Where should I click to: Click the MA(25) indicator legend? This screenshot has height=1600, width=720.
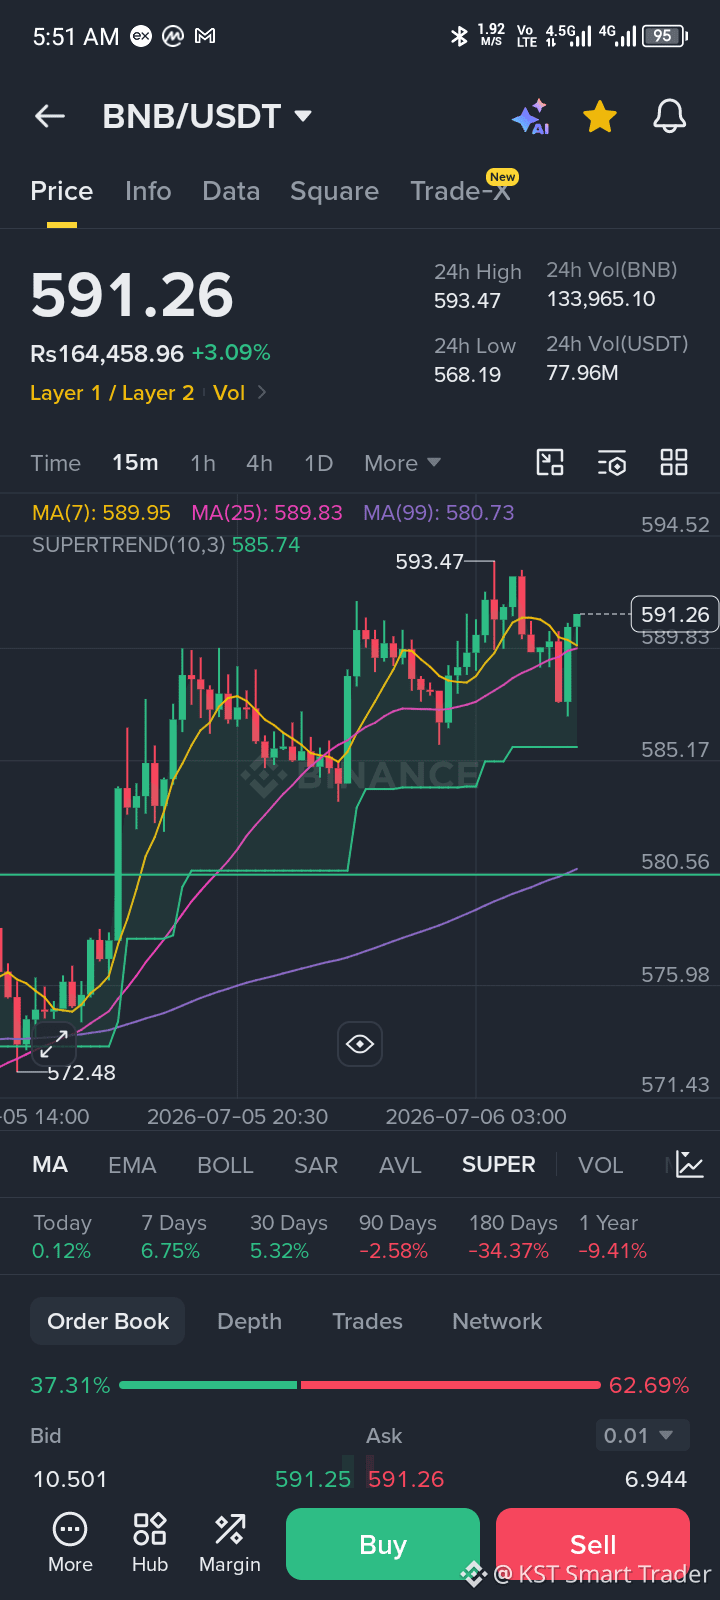coord(267,513)
